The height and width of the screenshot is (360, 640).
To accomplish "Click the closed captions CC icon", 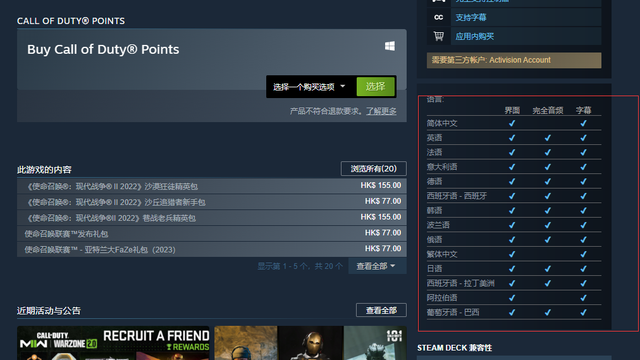I will [x=438, y=17].
